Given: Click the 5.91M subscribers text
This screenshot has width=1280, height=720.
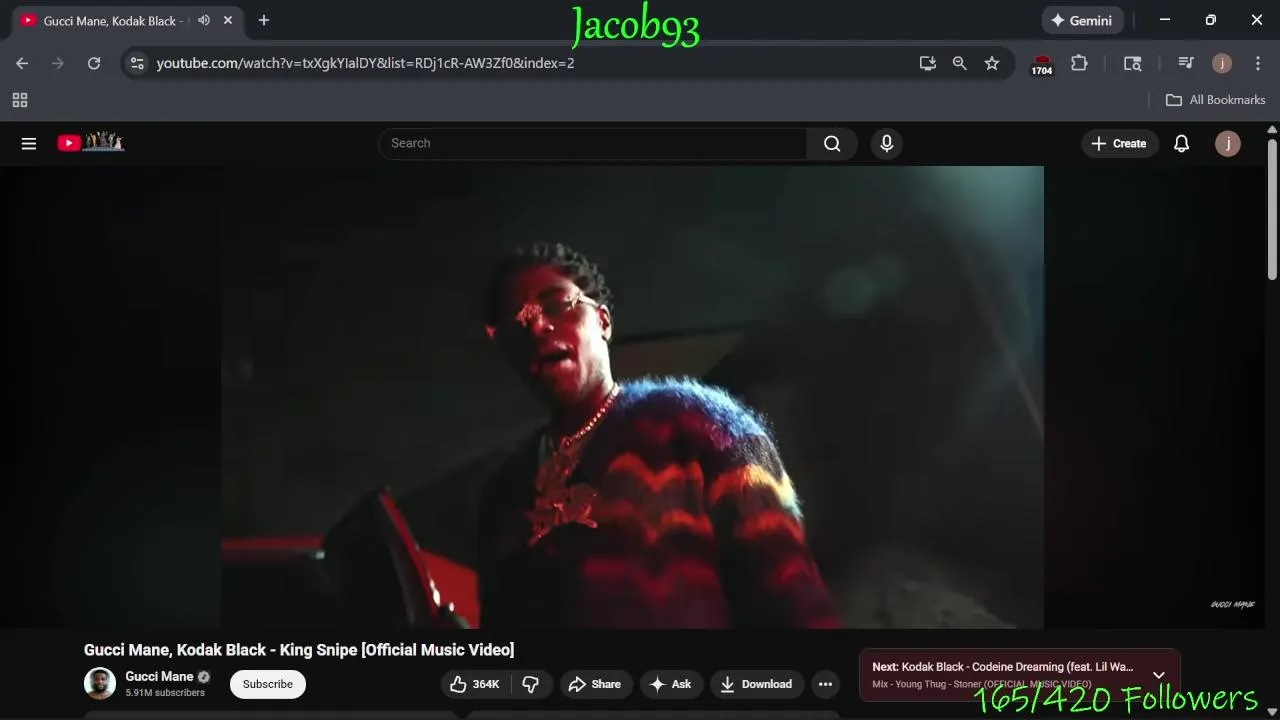Looking at the screenshot, I should [165, 693].
